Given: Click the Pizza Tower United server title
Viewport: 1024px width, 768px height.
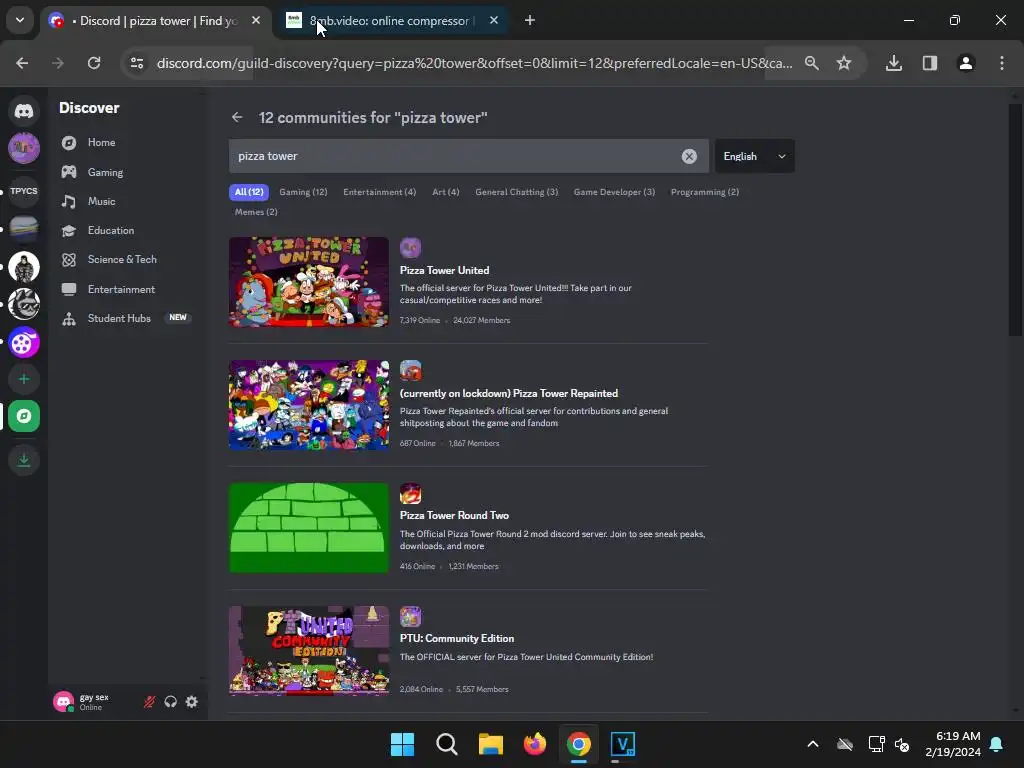Looking at the screenshot, I should (444, 270).
